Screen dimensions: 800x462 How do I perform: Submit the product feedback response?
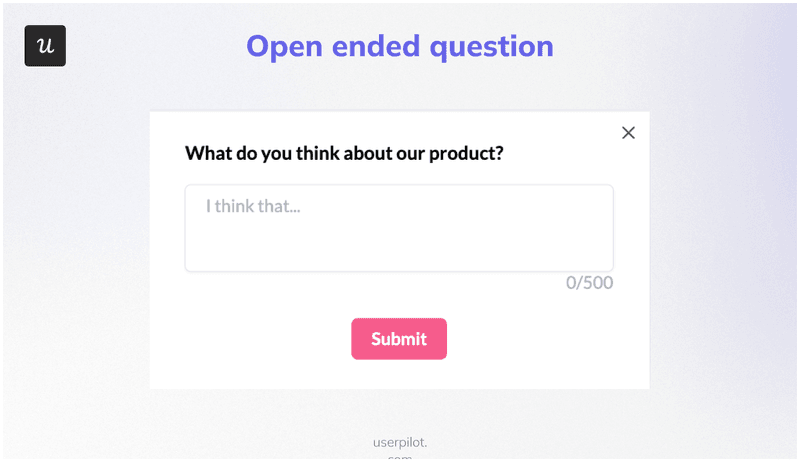click(398, 339)
